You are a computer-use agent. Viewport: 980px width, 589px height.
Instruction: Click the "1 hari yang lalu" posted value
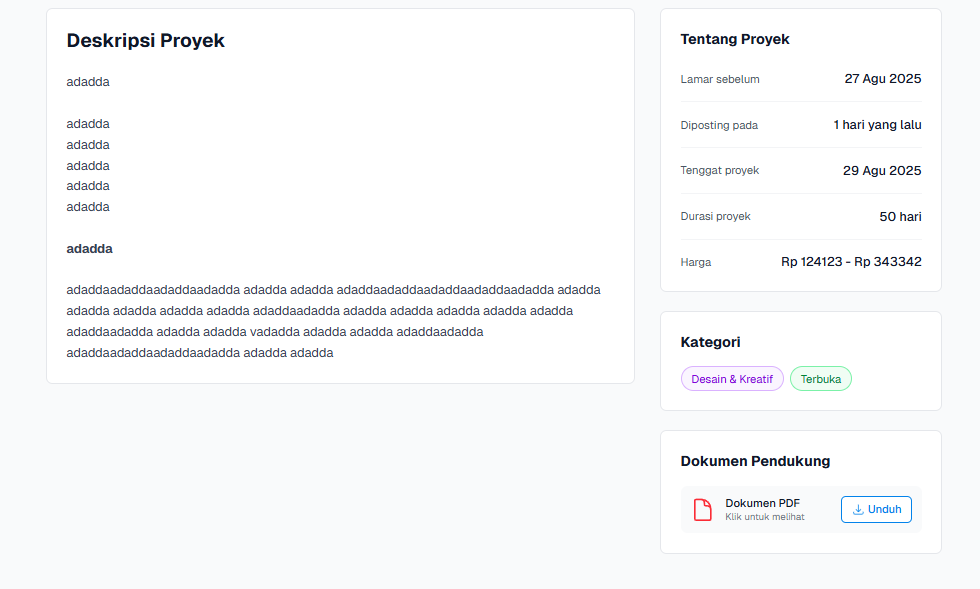(x=877, y=125)
